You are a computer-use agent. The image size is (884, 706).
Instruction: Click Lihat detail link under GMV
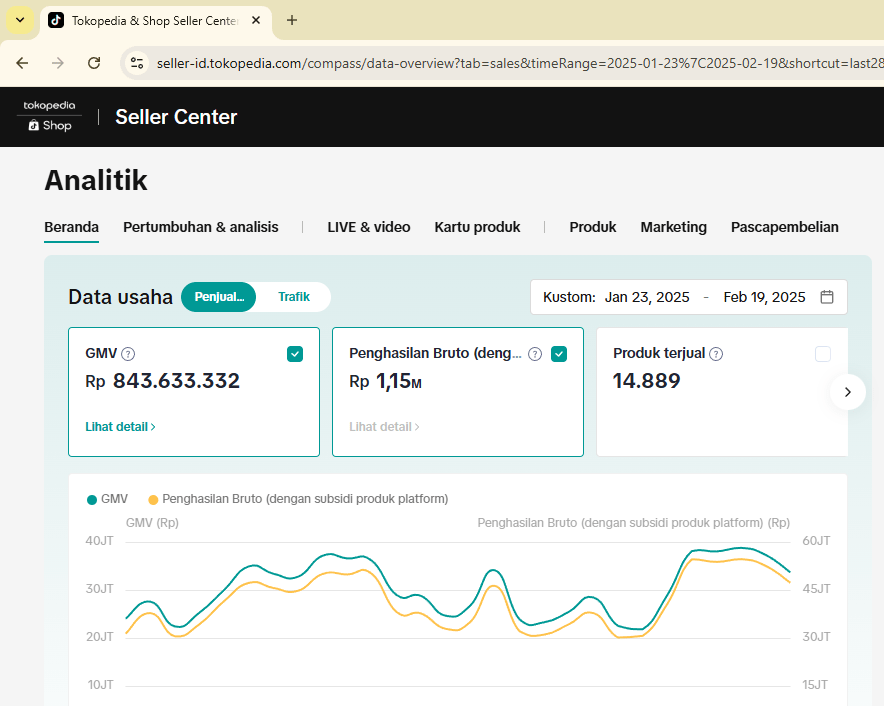(120, 427)
